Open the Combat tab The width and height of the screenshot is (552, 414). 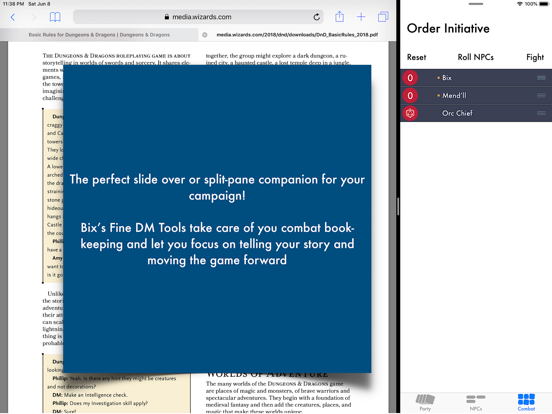[526, 402]
